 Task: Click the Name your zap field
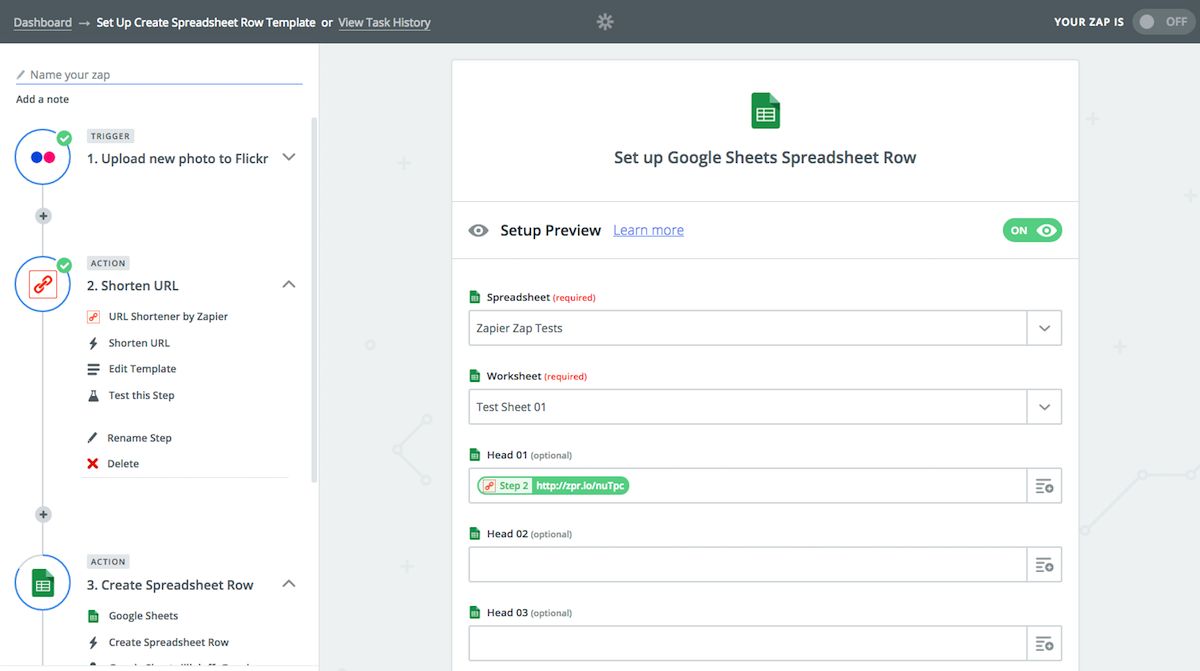[x=160, y=75]
